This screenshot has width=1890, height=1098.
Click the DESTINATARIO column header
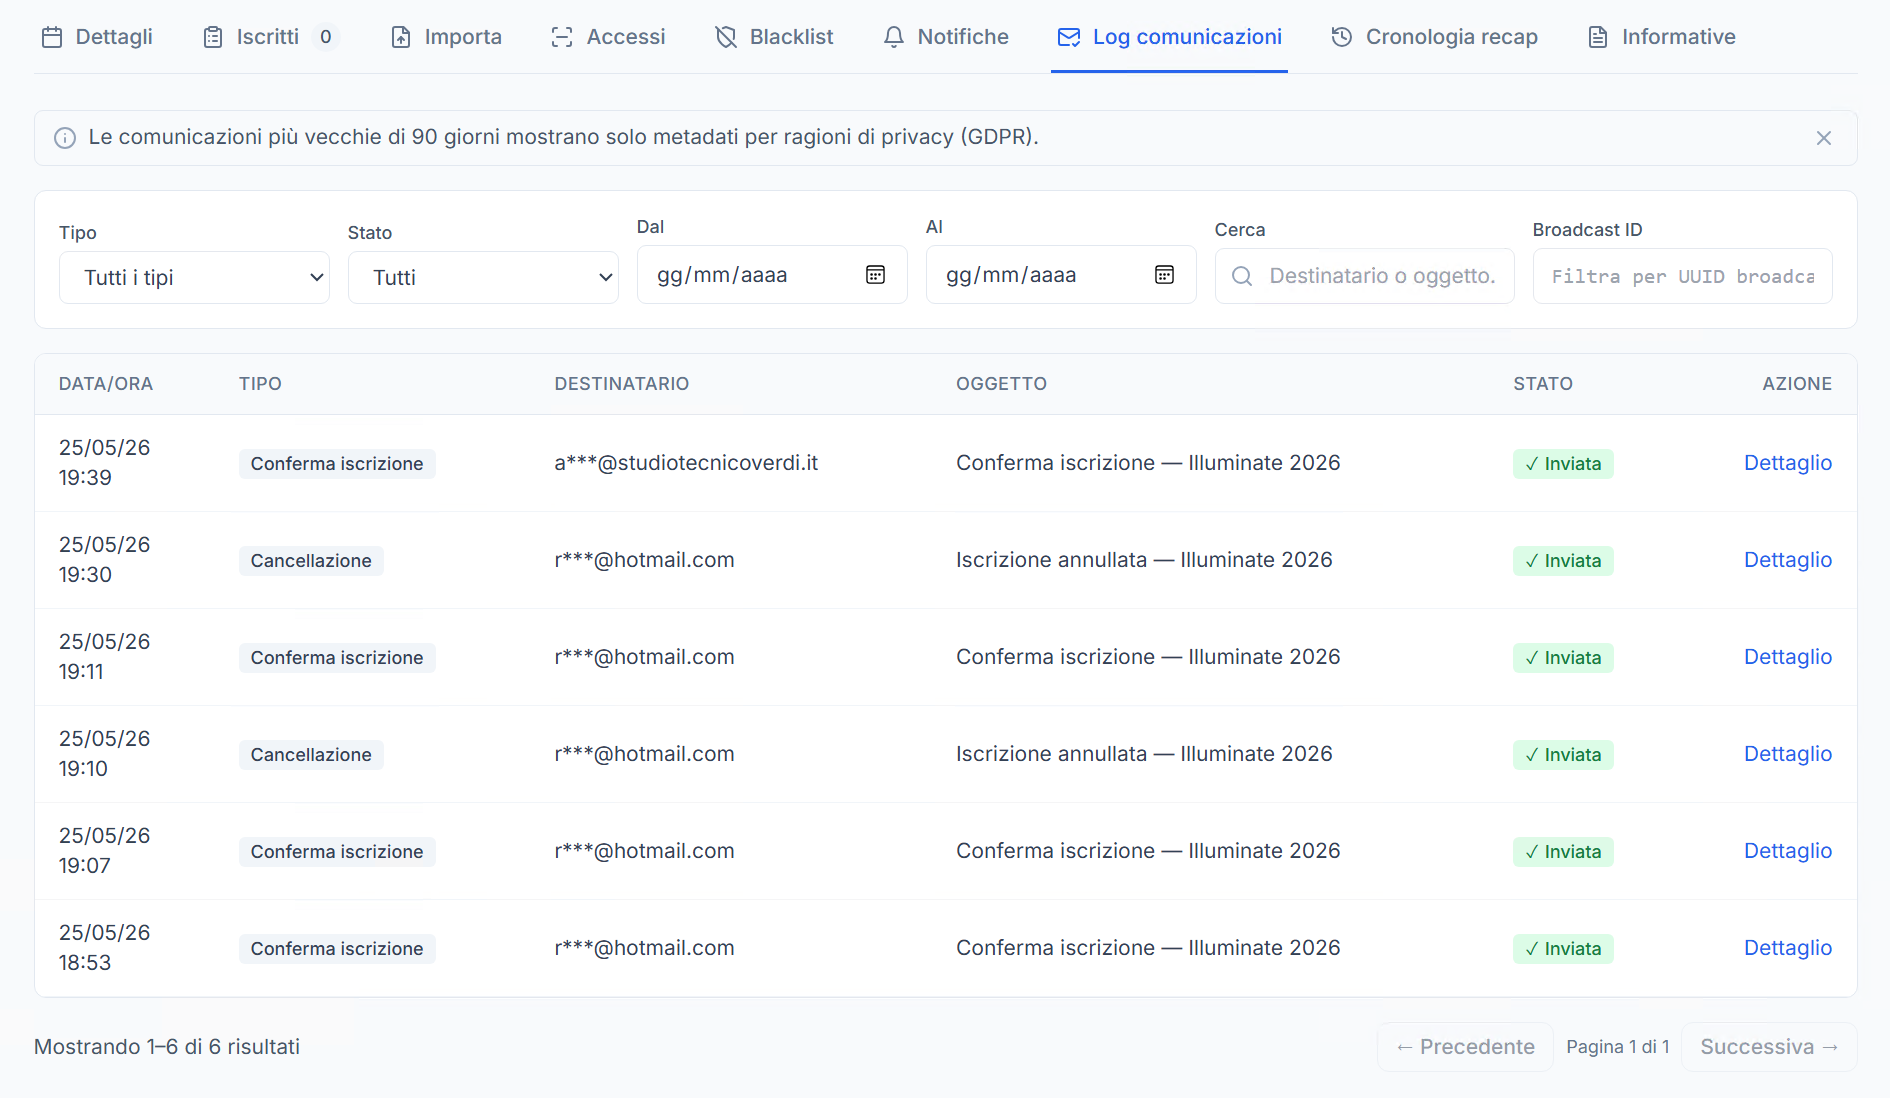click(622, 384)
